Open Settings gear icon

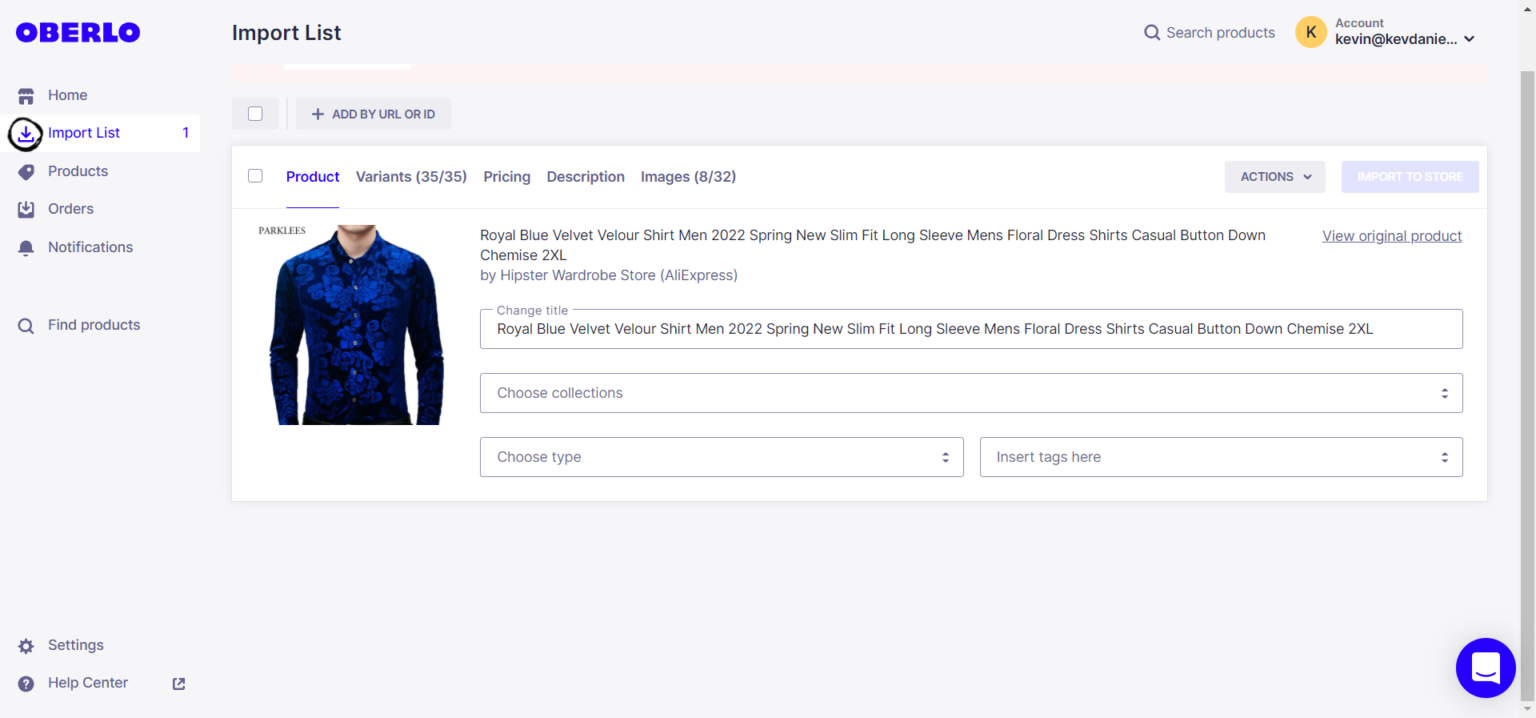pos(26,646)
